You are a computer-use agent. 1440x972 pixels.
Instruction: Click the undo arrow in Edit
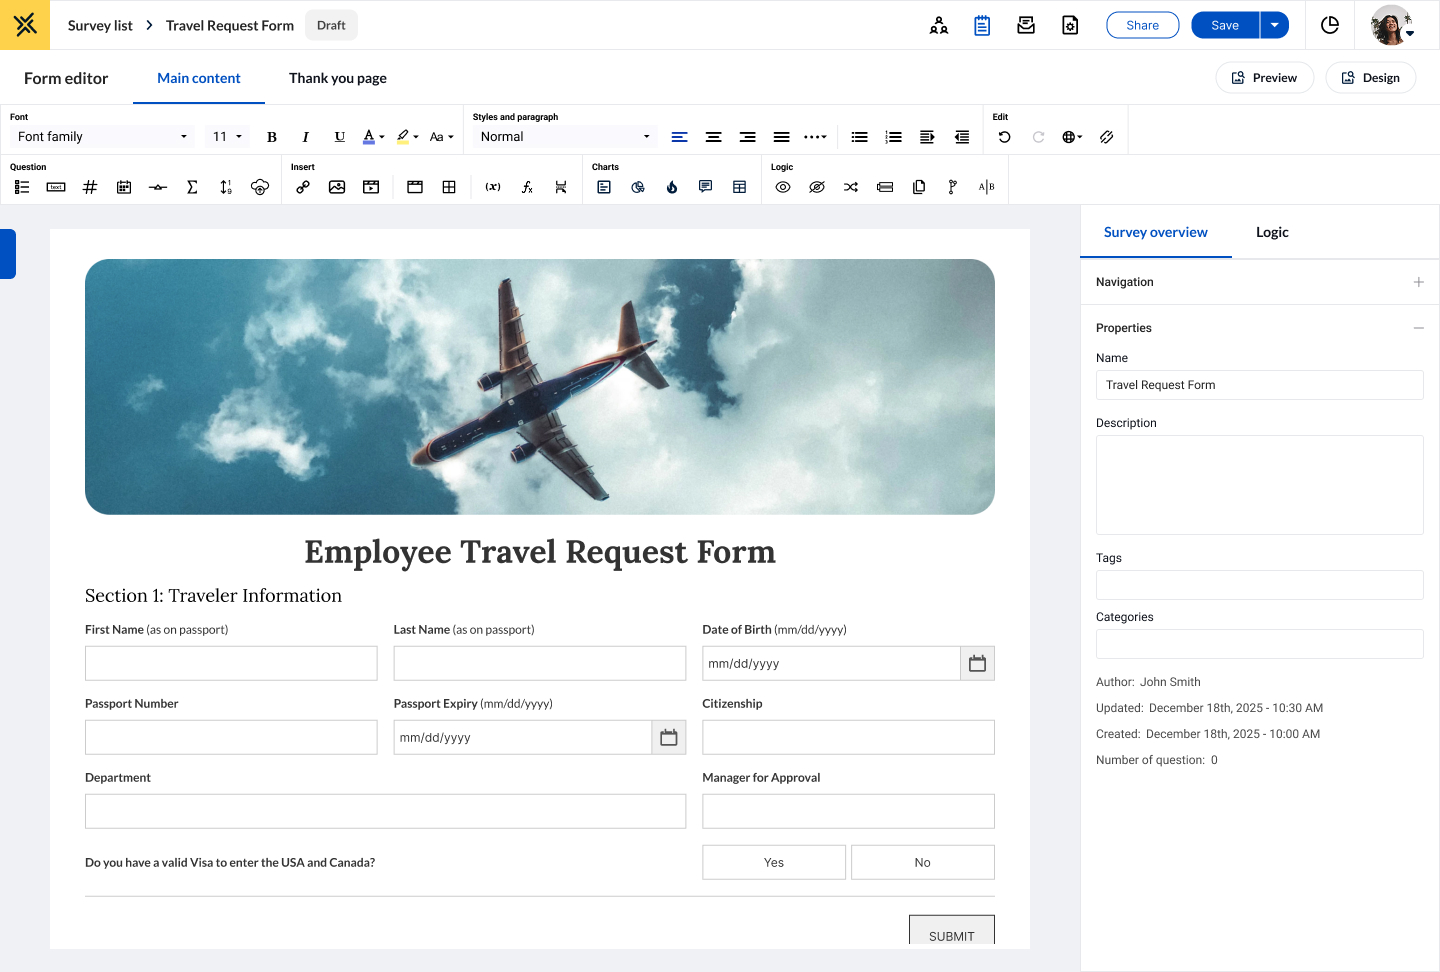click(1004, 137)
